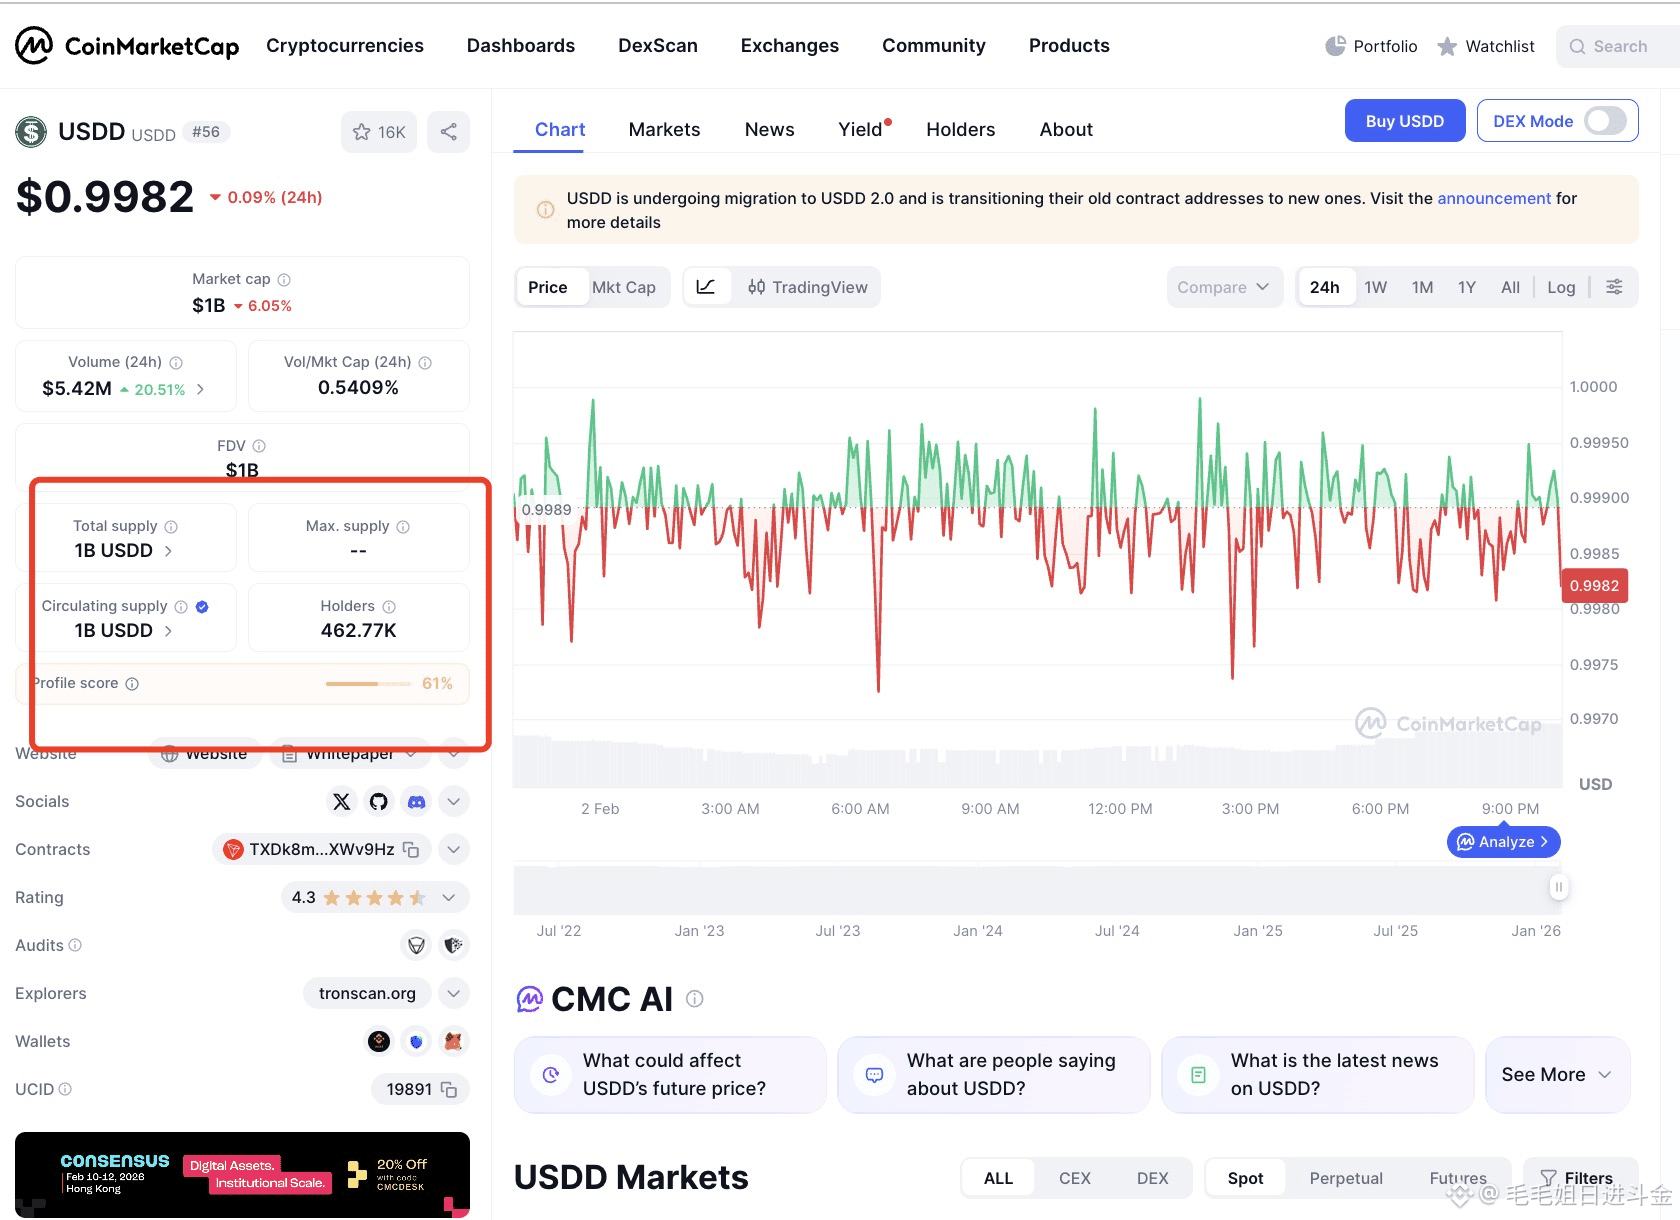The height and width of the screenshot is (1220, 1680).
Task: Open the Holders tab
Action: click(x=960, y=129)
